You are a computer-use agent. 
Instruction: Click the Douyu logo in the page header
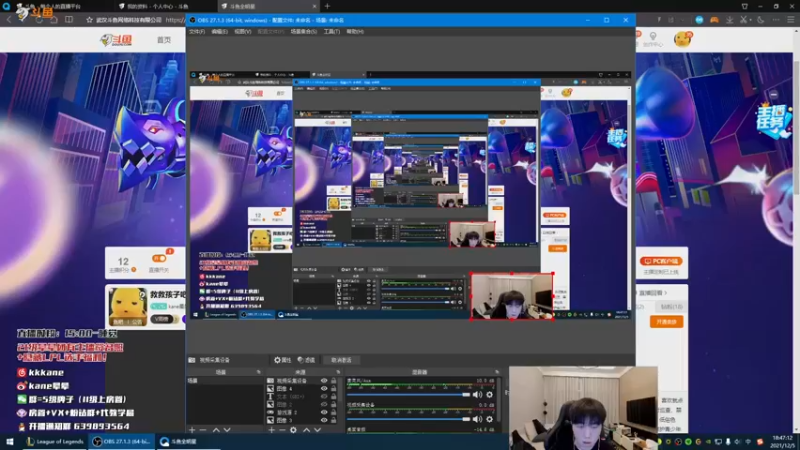(117, 40)
